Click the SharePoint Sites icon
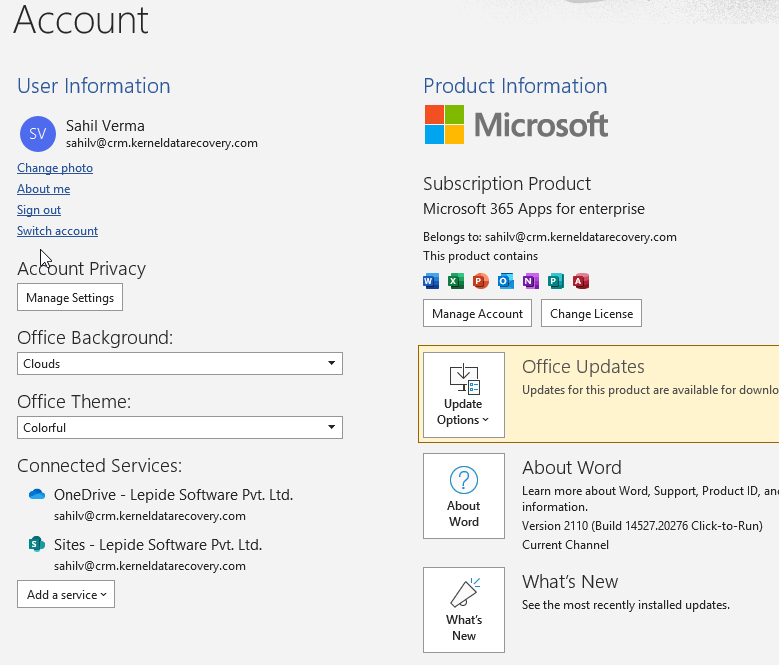Image resolution: width=779 pixels, height=665 pixels. (37, 544)
